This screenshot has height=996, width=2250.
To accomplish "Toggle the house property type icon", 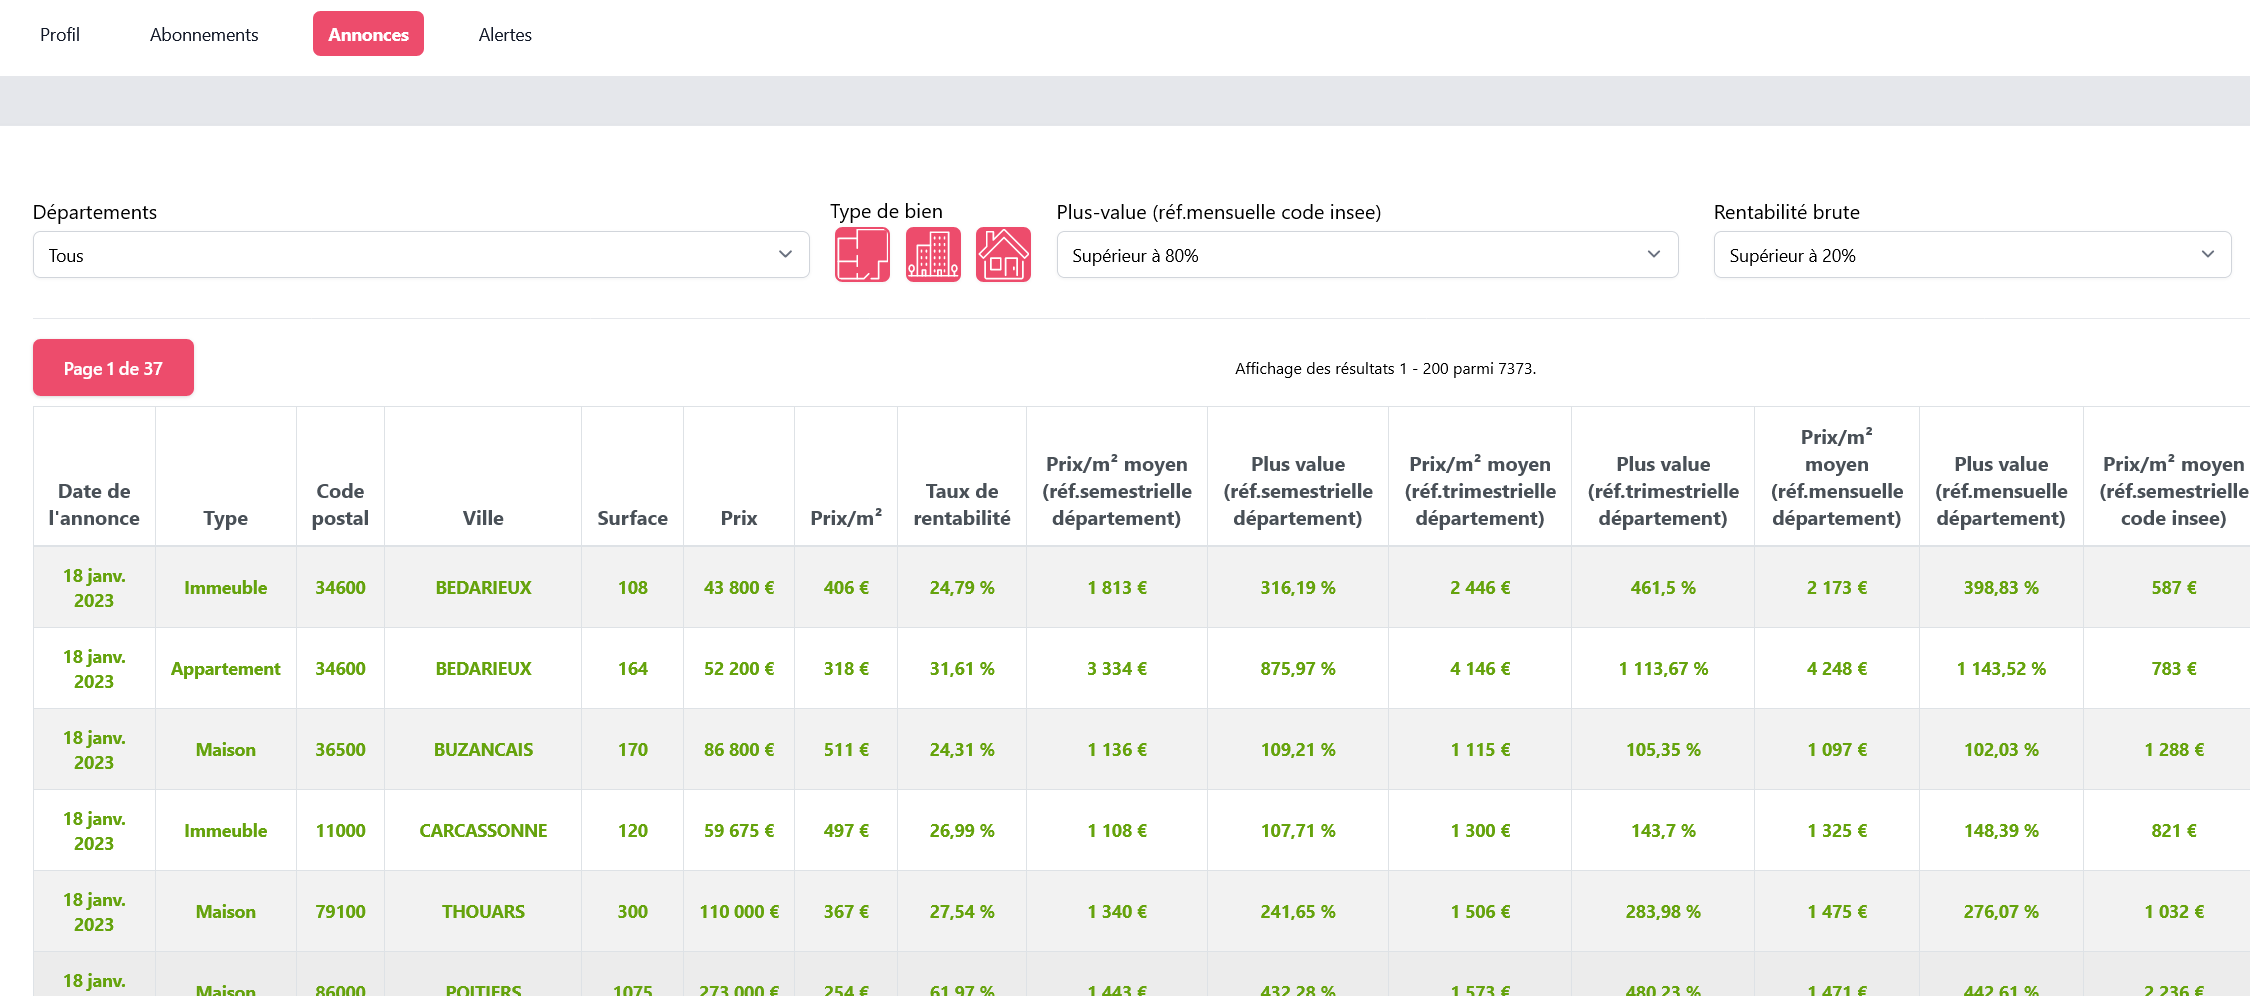I will (1003, 255).
